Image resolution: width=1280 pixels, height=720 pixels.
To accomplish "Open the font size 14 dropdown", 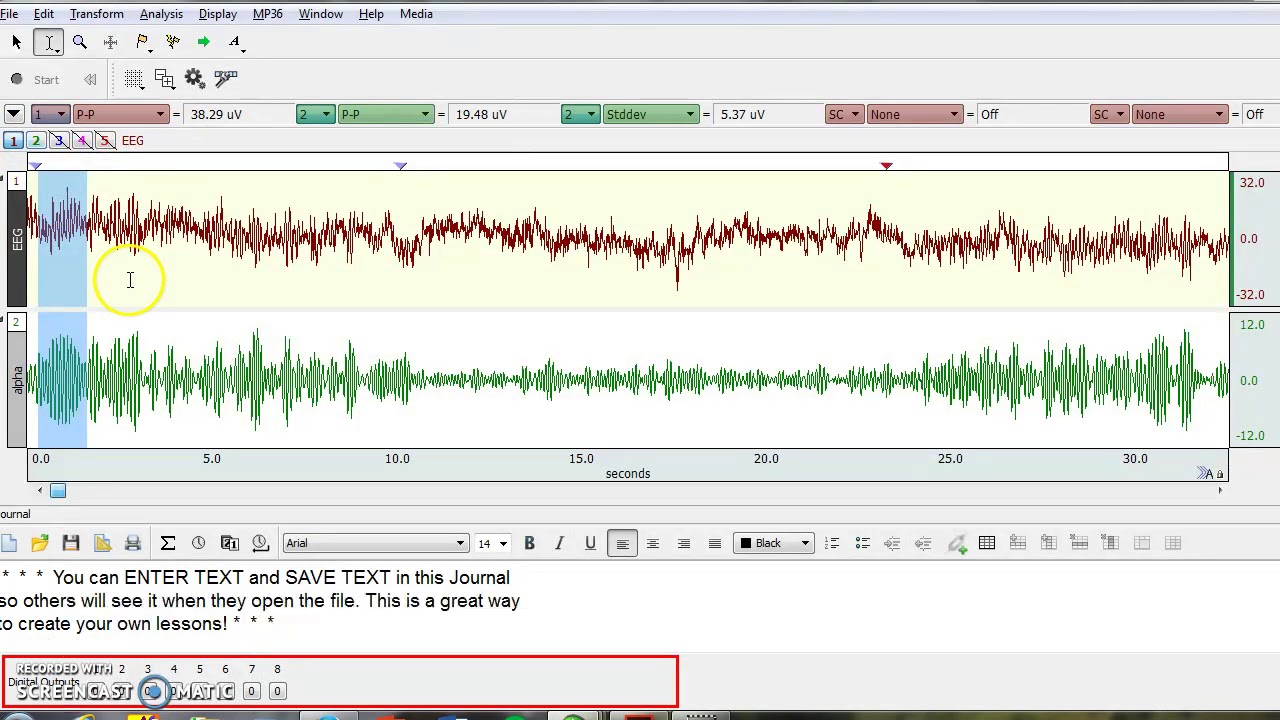I will pyautogui.click(x=492, y=543).
